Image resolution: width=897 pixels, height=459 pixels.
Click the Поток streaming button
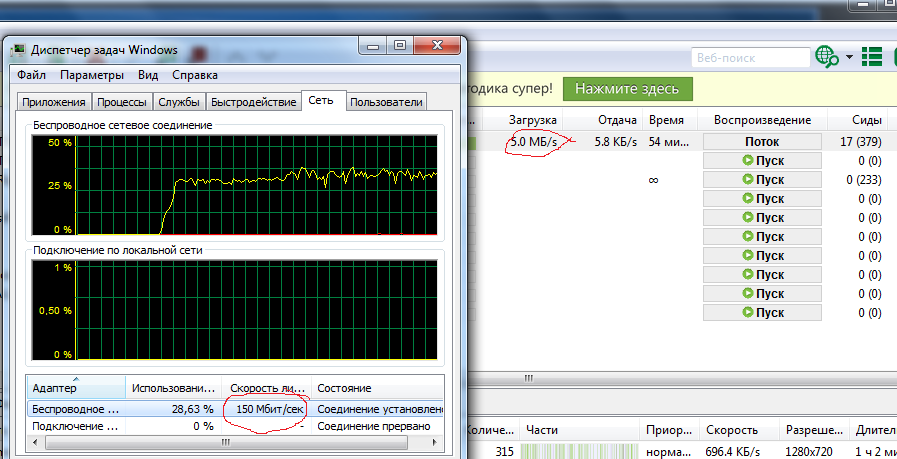click(x=762, y=142)
